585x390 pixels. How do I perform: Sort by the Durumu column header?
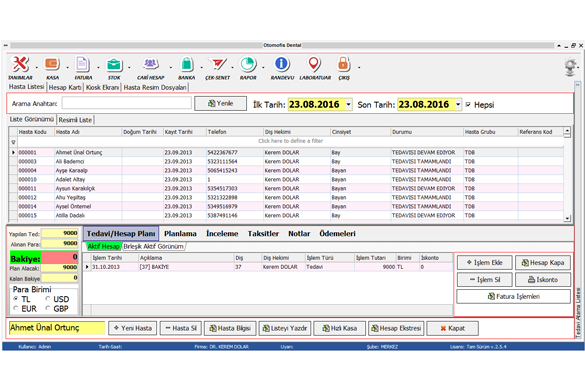click(x=426, y=132)
